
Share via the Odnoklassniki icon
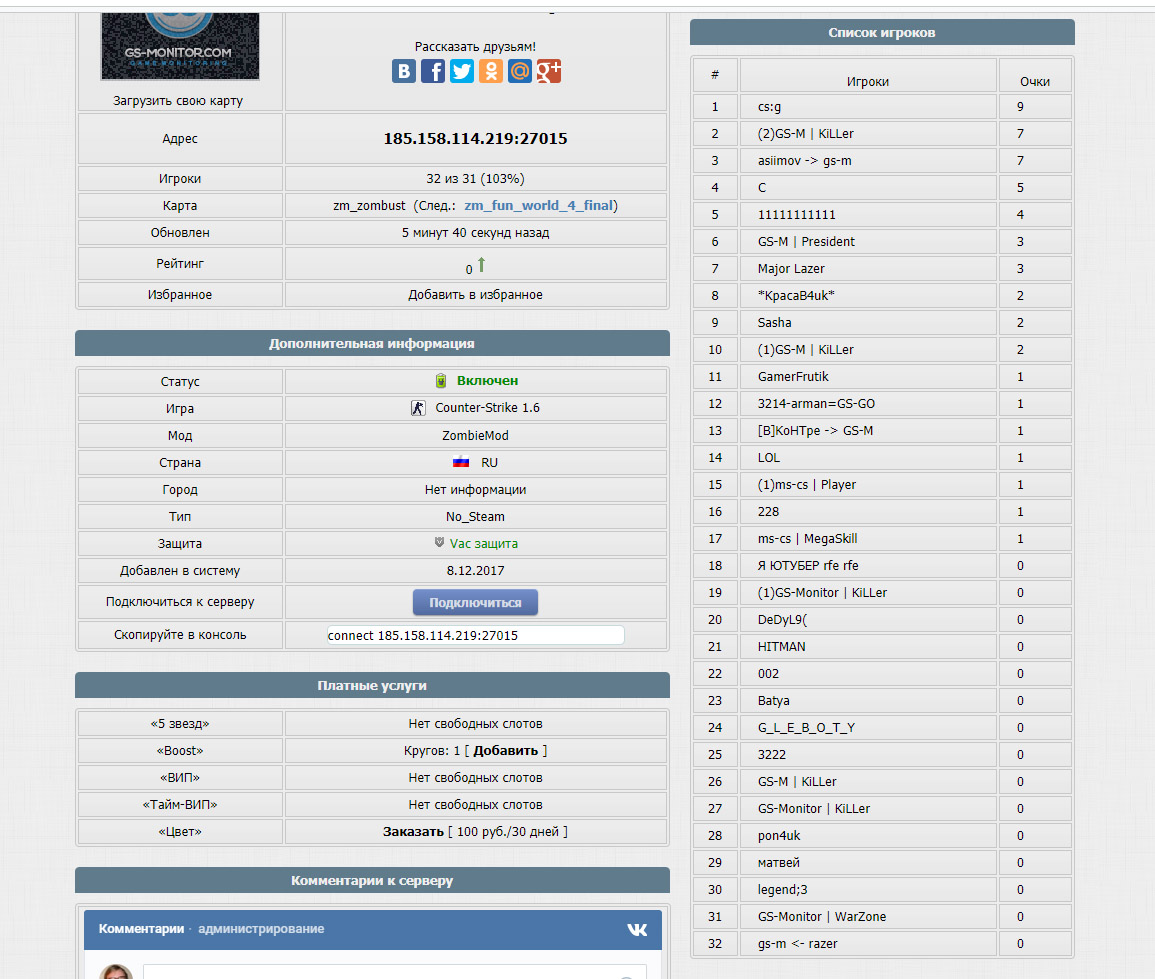coord(491,71)
